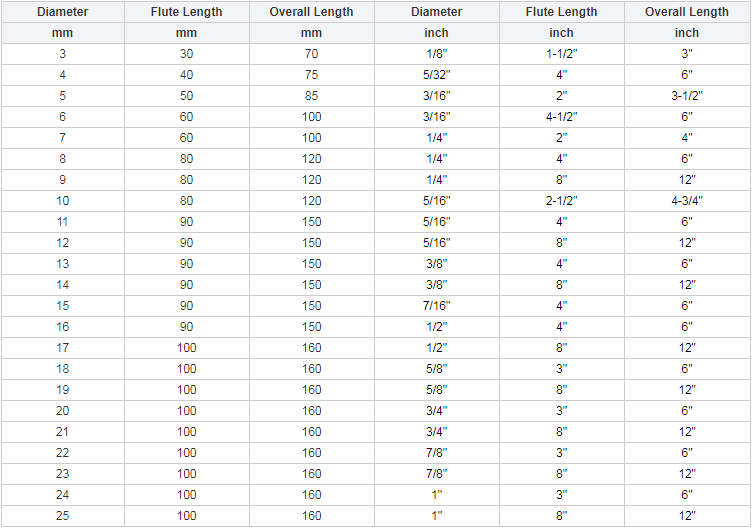
Task: Select the 85 mm overall length cell
Action: click(311, 95)
